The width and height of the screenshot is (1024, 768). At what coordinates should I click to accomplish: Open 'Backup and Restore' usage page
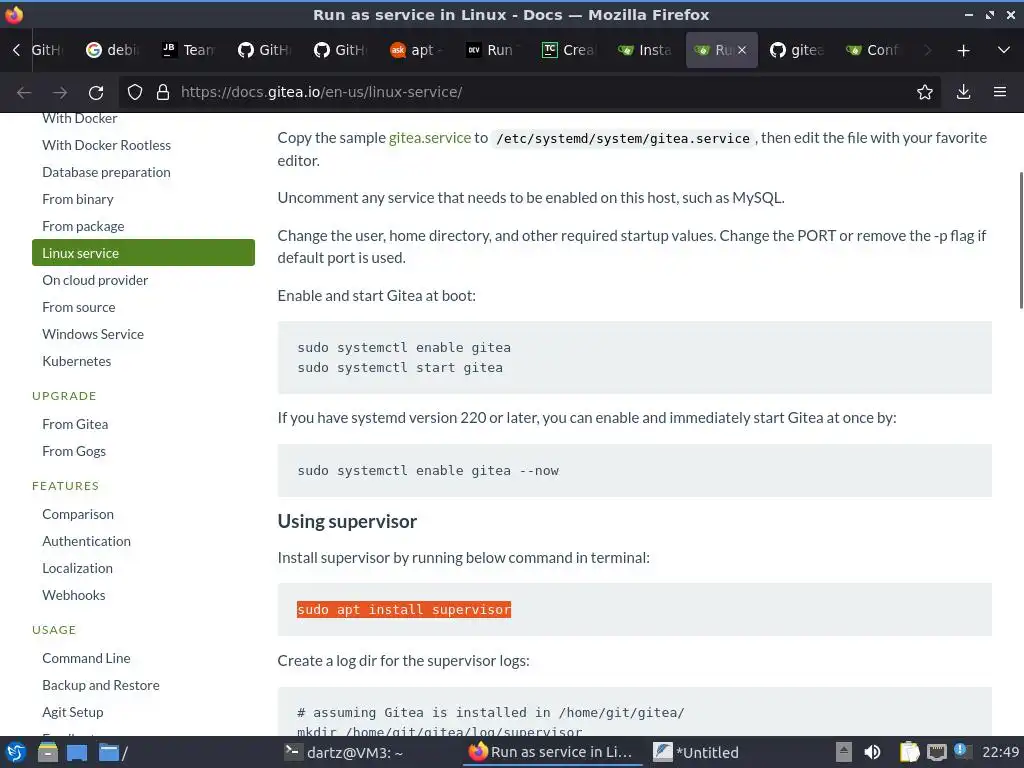(101, 685)
